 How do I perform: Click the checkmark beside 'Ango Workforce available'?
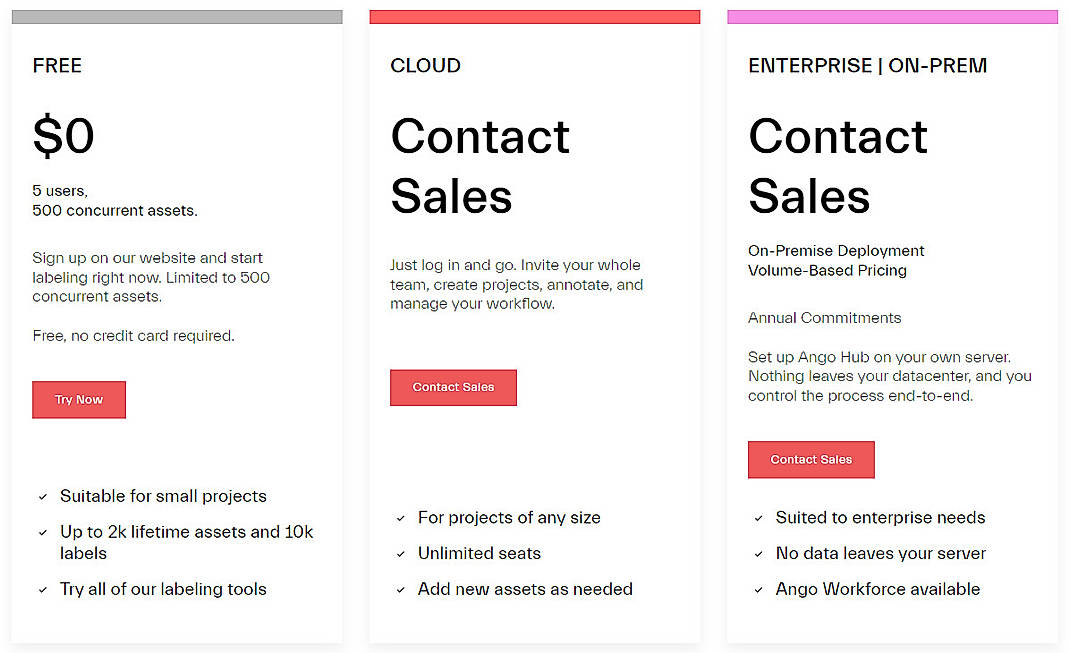pyautogui.click(x=759, y=589)
